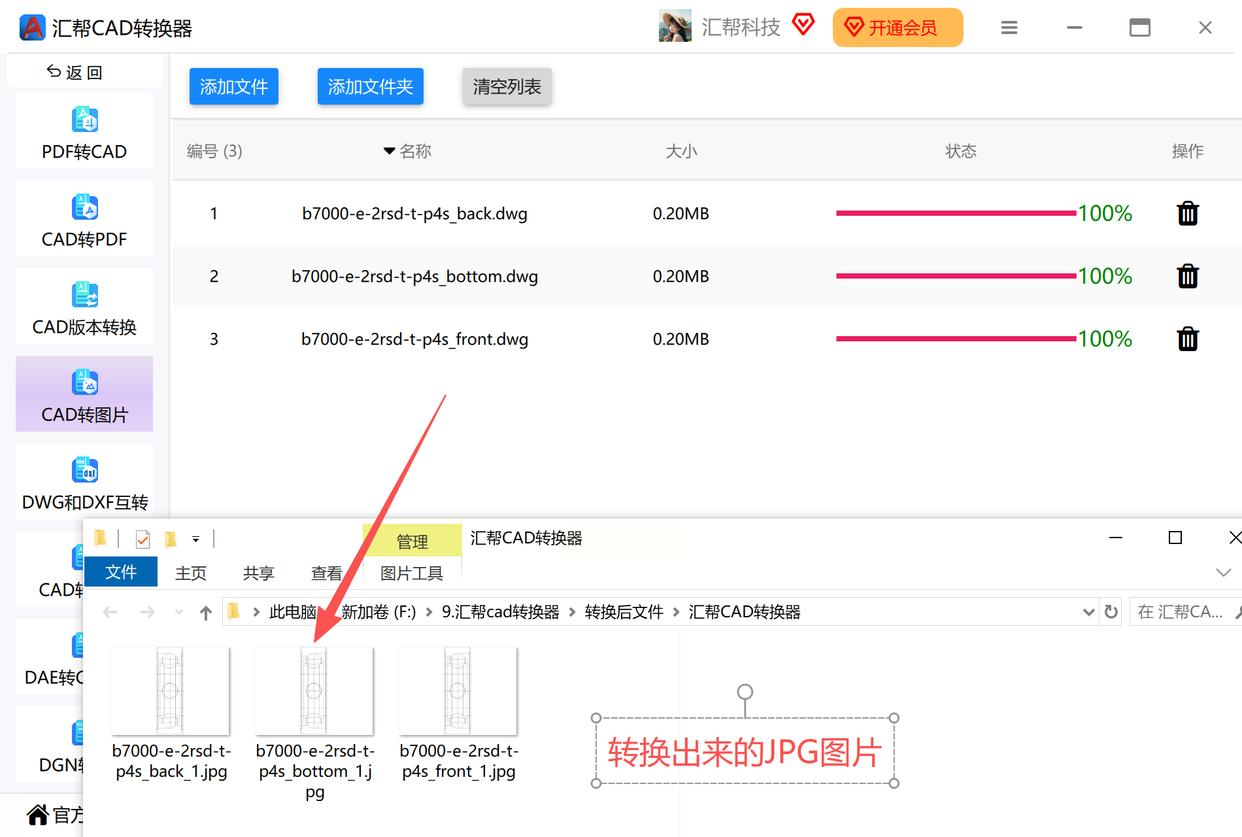
Task: Select the CAD转PDF sidebar icon
Action: coord(84,207)
